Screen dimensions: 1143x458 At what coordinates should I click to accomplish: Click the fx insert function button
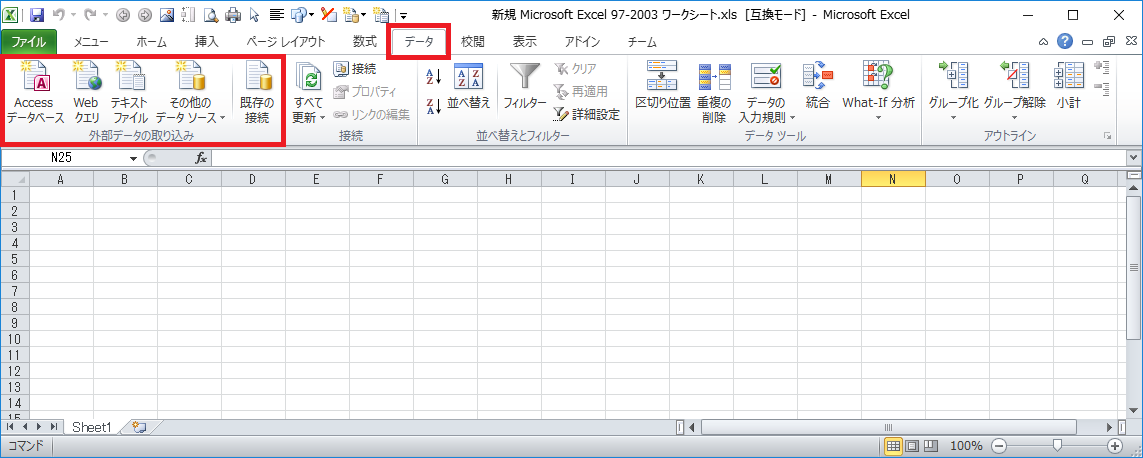pos(201,158)
